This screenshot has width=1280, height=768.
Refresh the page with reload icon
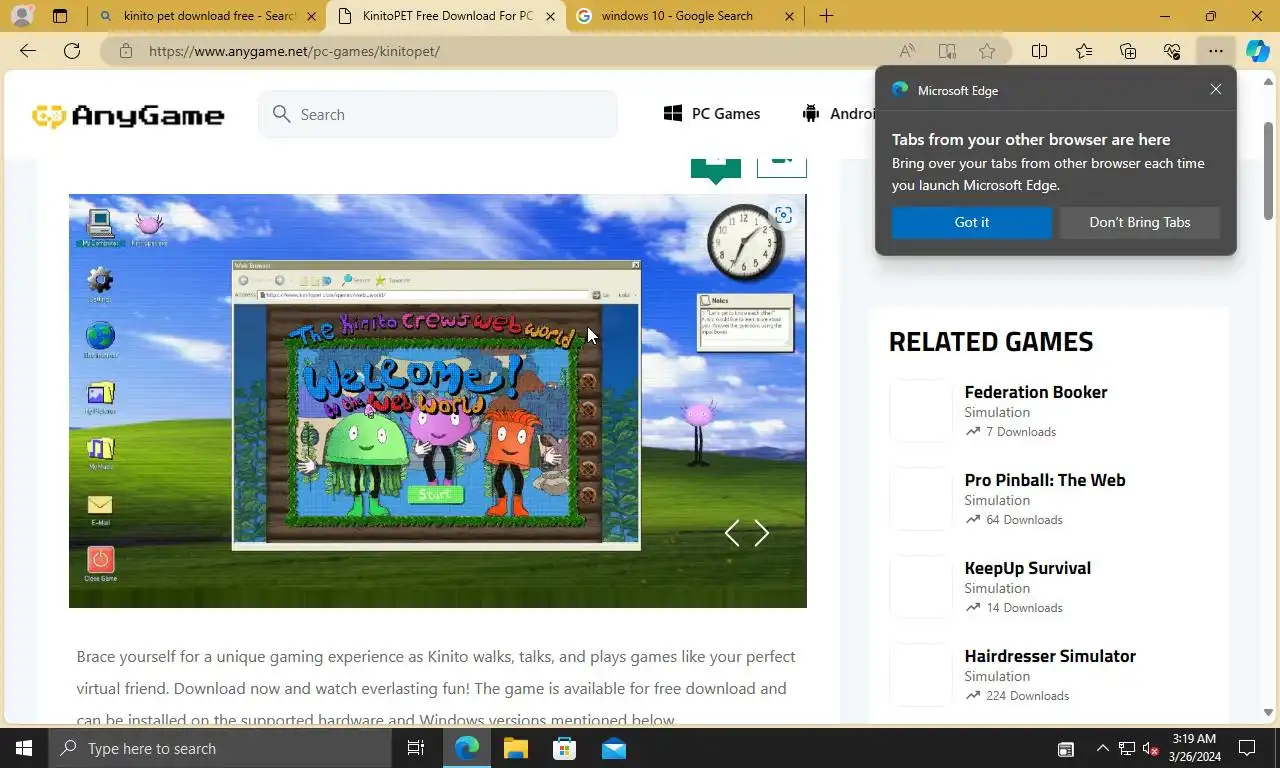click(x=72, y=51)
